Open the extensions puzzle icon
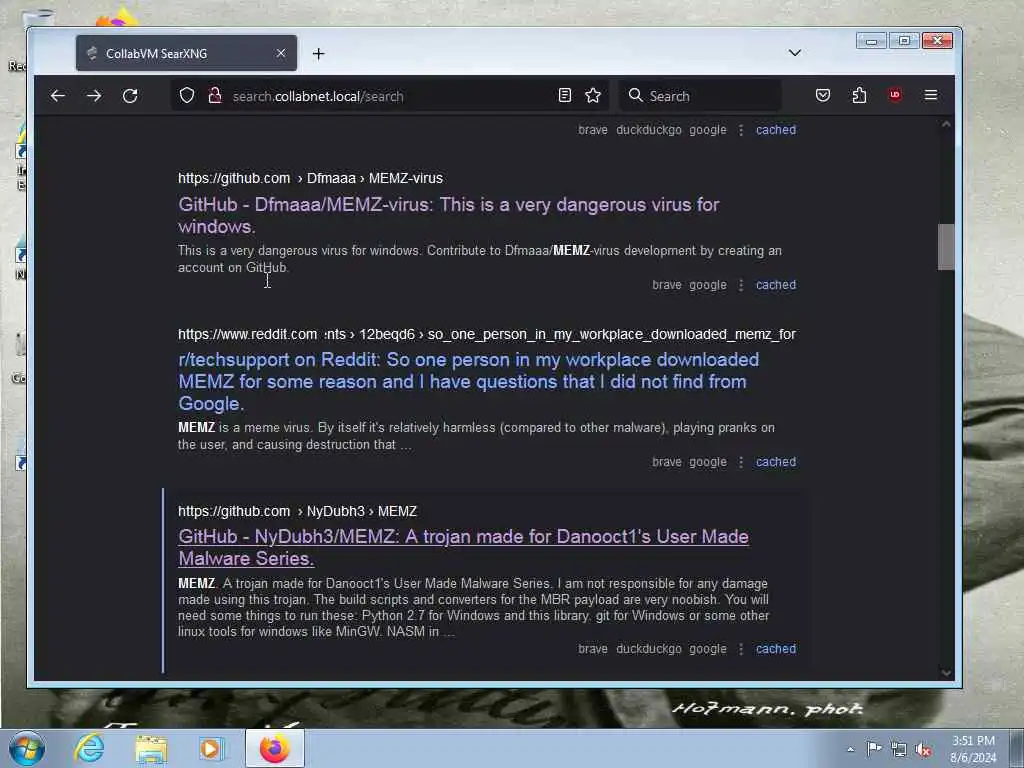This screenshot has width=1024, height=768. click(x=859, y=95)
